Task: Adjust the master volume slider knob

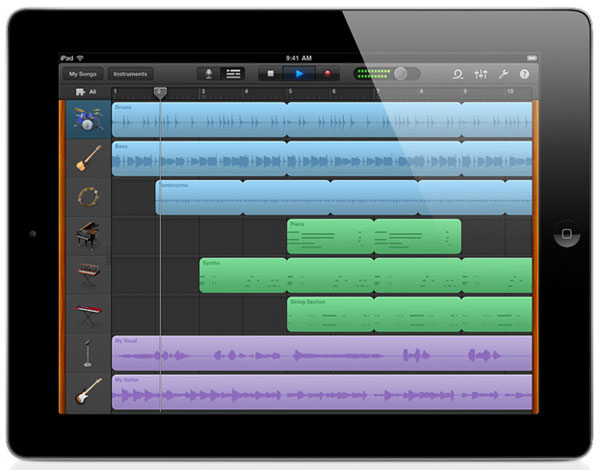Action: tap(401, 73)
